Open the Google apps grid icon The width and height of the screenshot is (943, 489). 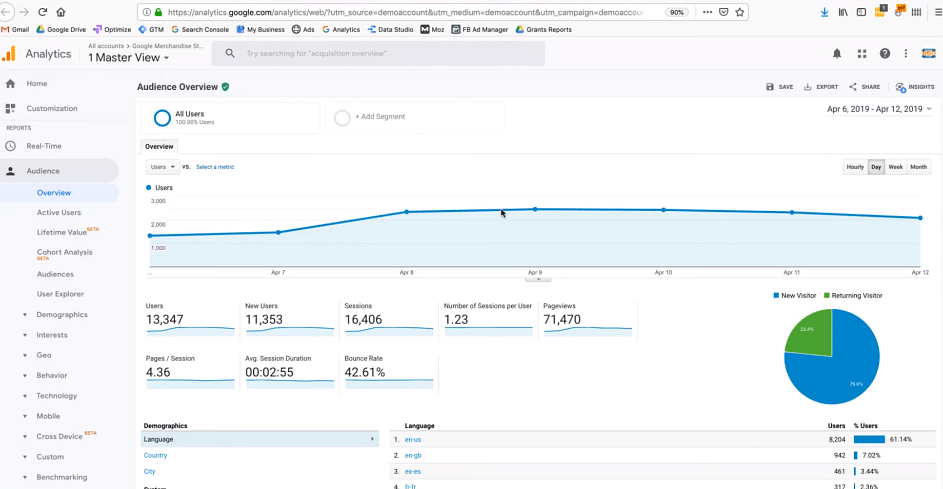coord(862,54)
